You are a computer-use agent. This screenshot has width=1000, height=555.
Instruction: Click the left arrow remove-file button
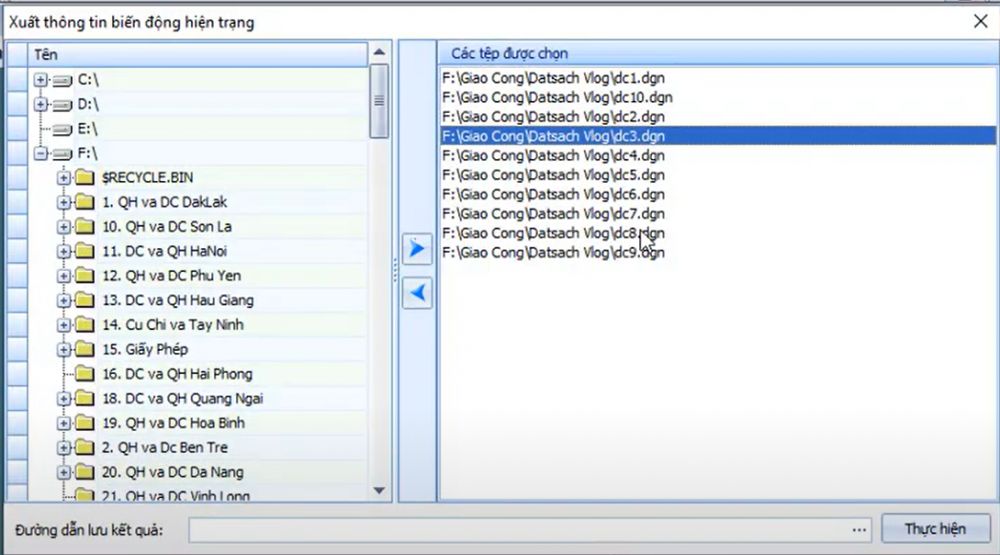(x=417, y=292)
